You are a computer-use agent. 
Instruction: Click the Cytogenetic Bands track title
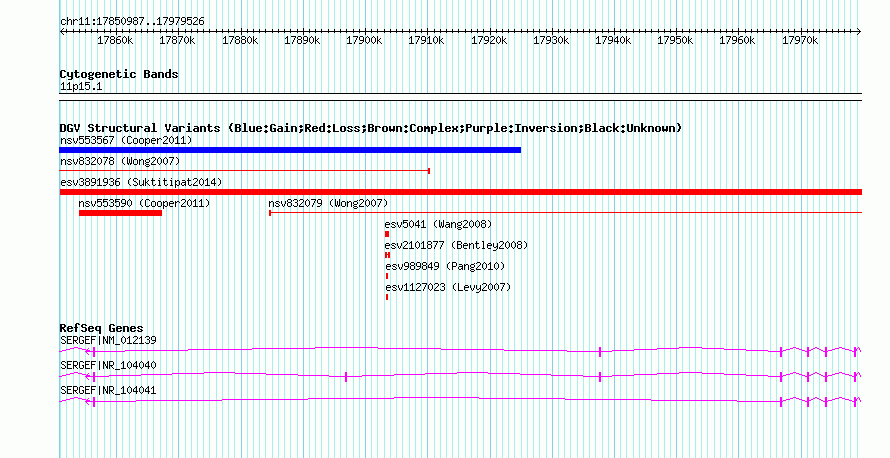(x=119, y=74)
